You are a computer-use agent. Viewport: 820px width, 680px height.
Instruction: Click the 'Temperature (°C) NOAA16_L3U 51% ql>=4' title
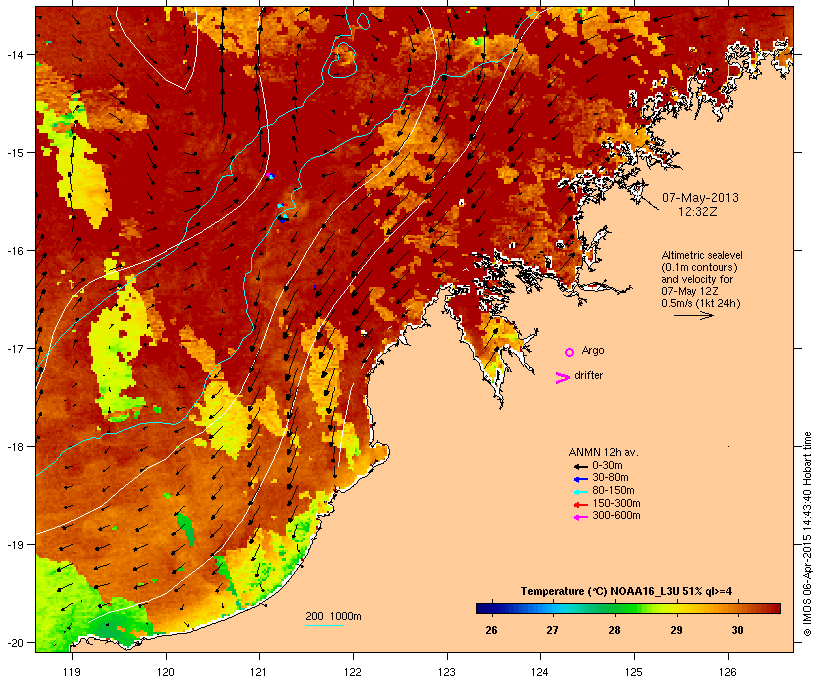[x=626, y=592]
